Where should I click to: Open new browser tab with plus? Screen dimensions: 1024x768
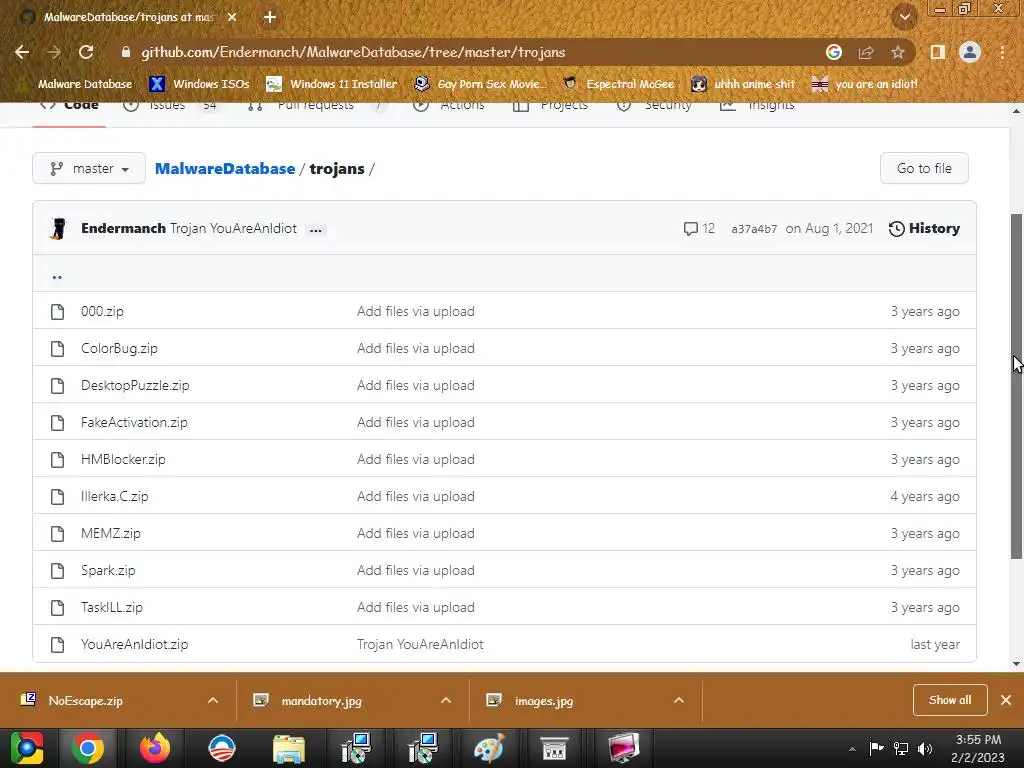pyautogui.click(x=270, y=17)
